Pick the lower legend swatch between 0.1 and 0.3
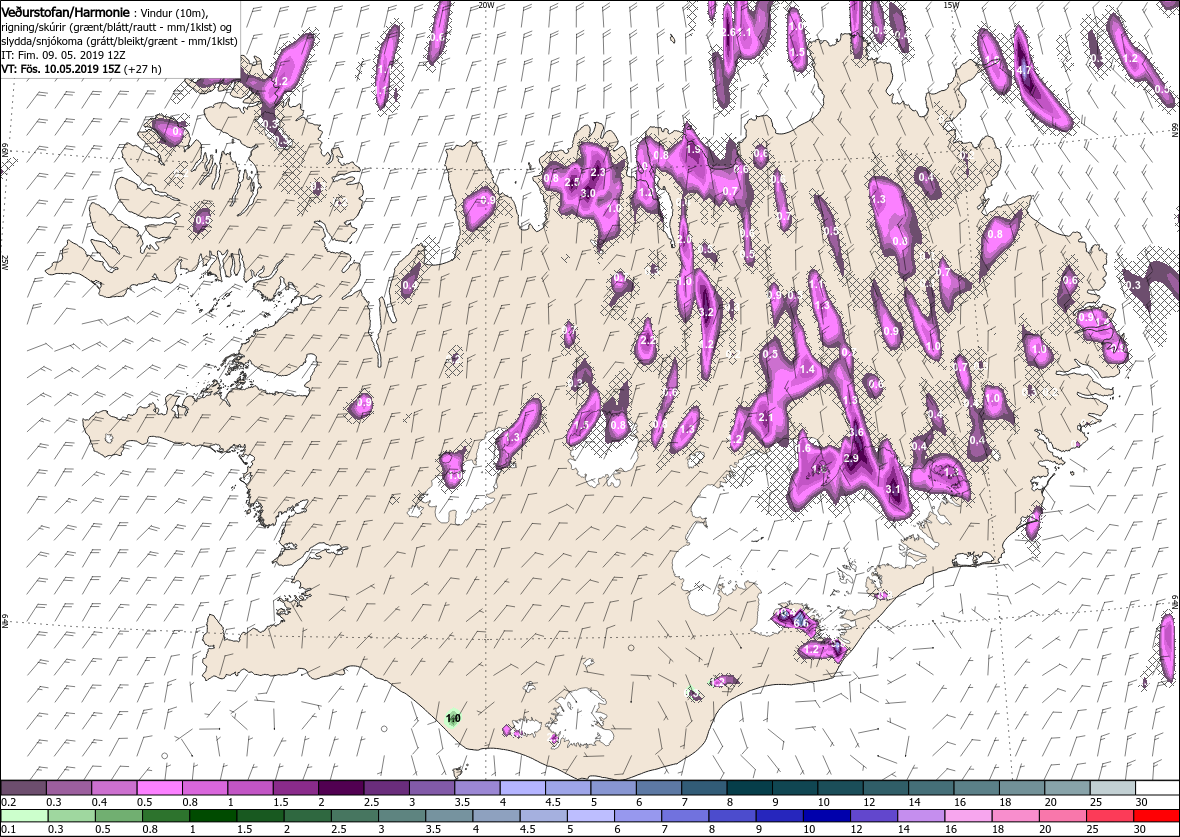Image resolution: width=1180 pixels, height=837 pixels. pos(24,816)
